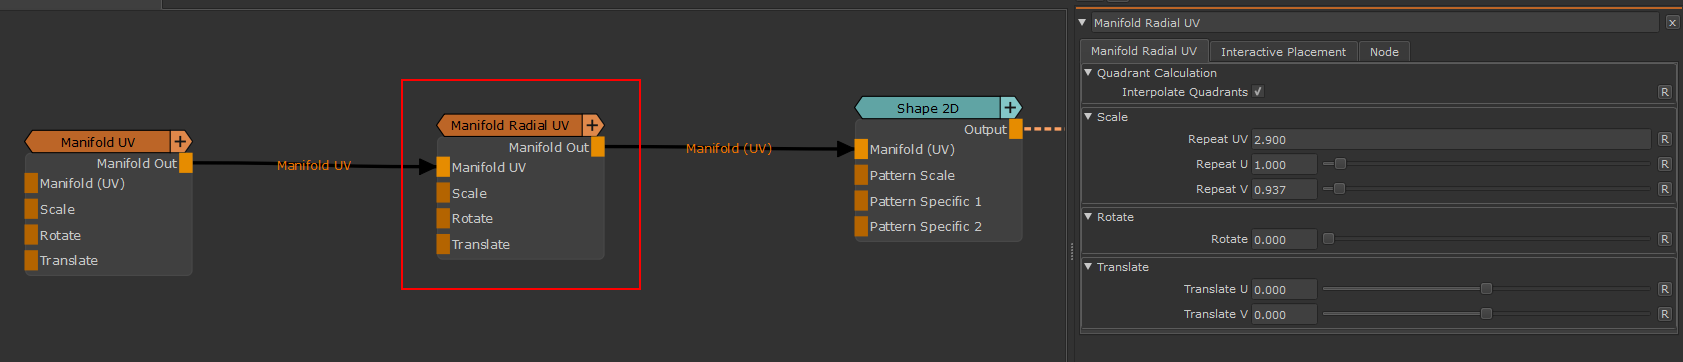Click the Repeat UV value field

click(1451, 140)
